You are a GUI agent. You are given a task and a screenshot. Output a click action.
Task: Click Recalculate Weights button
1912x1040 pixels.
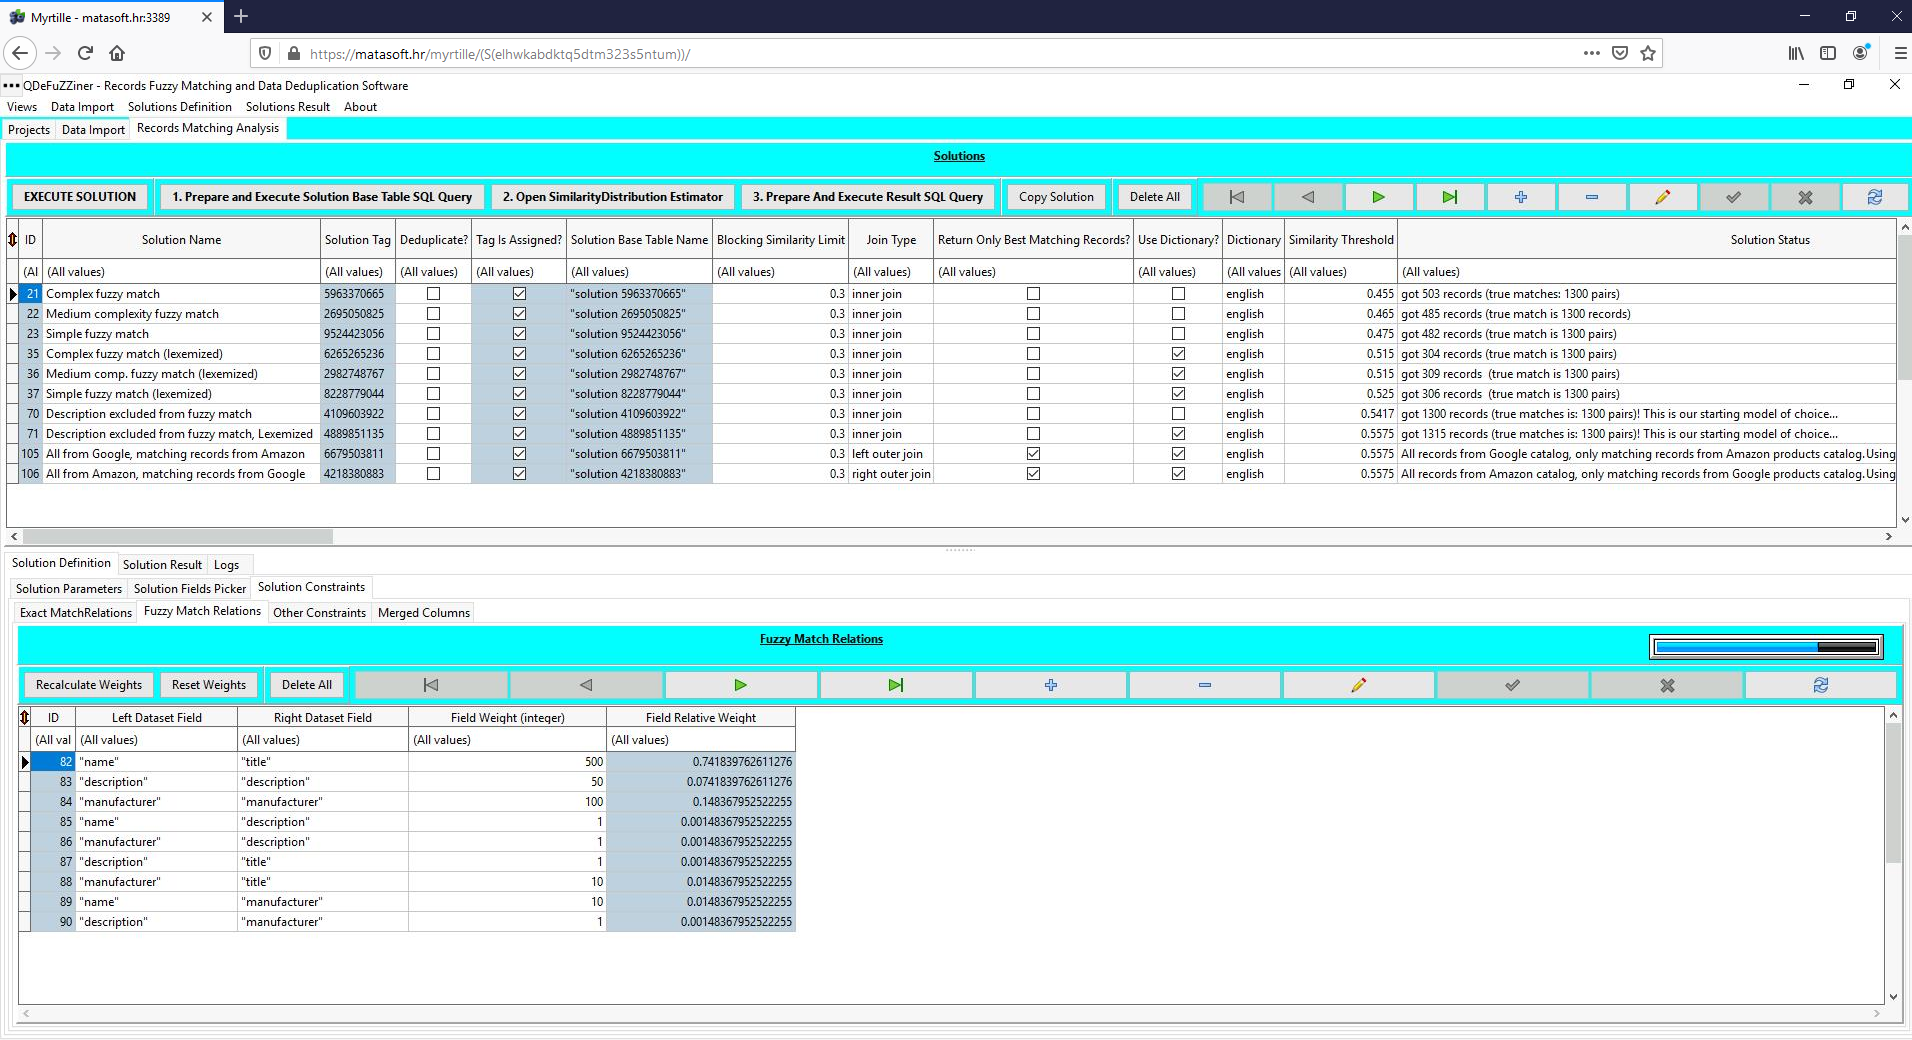point(89,685)
